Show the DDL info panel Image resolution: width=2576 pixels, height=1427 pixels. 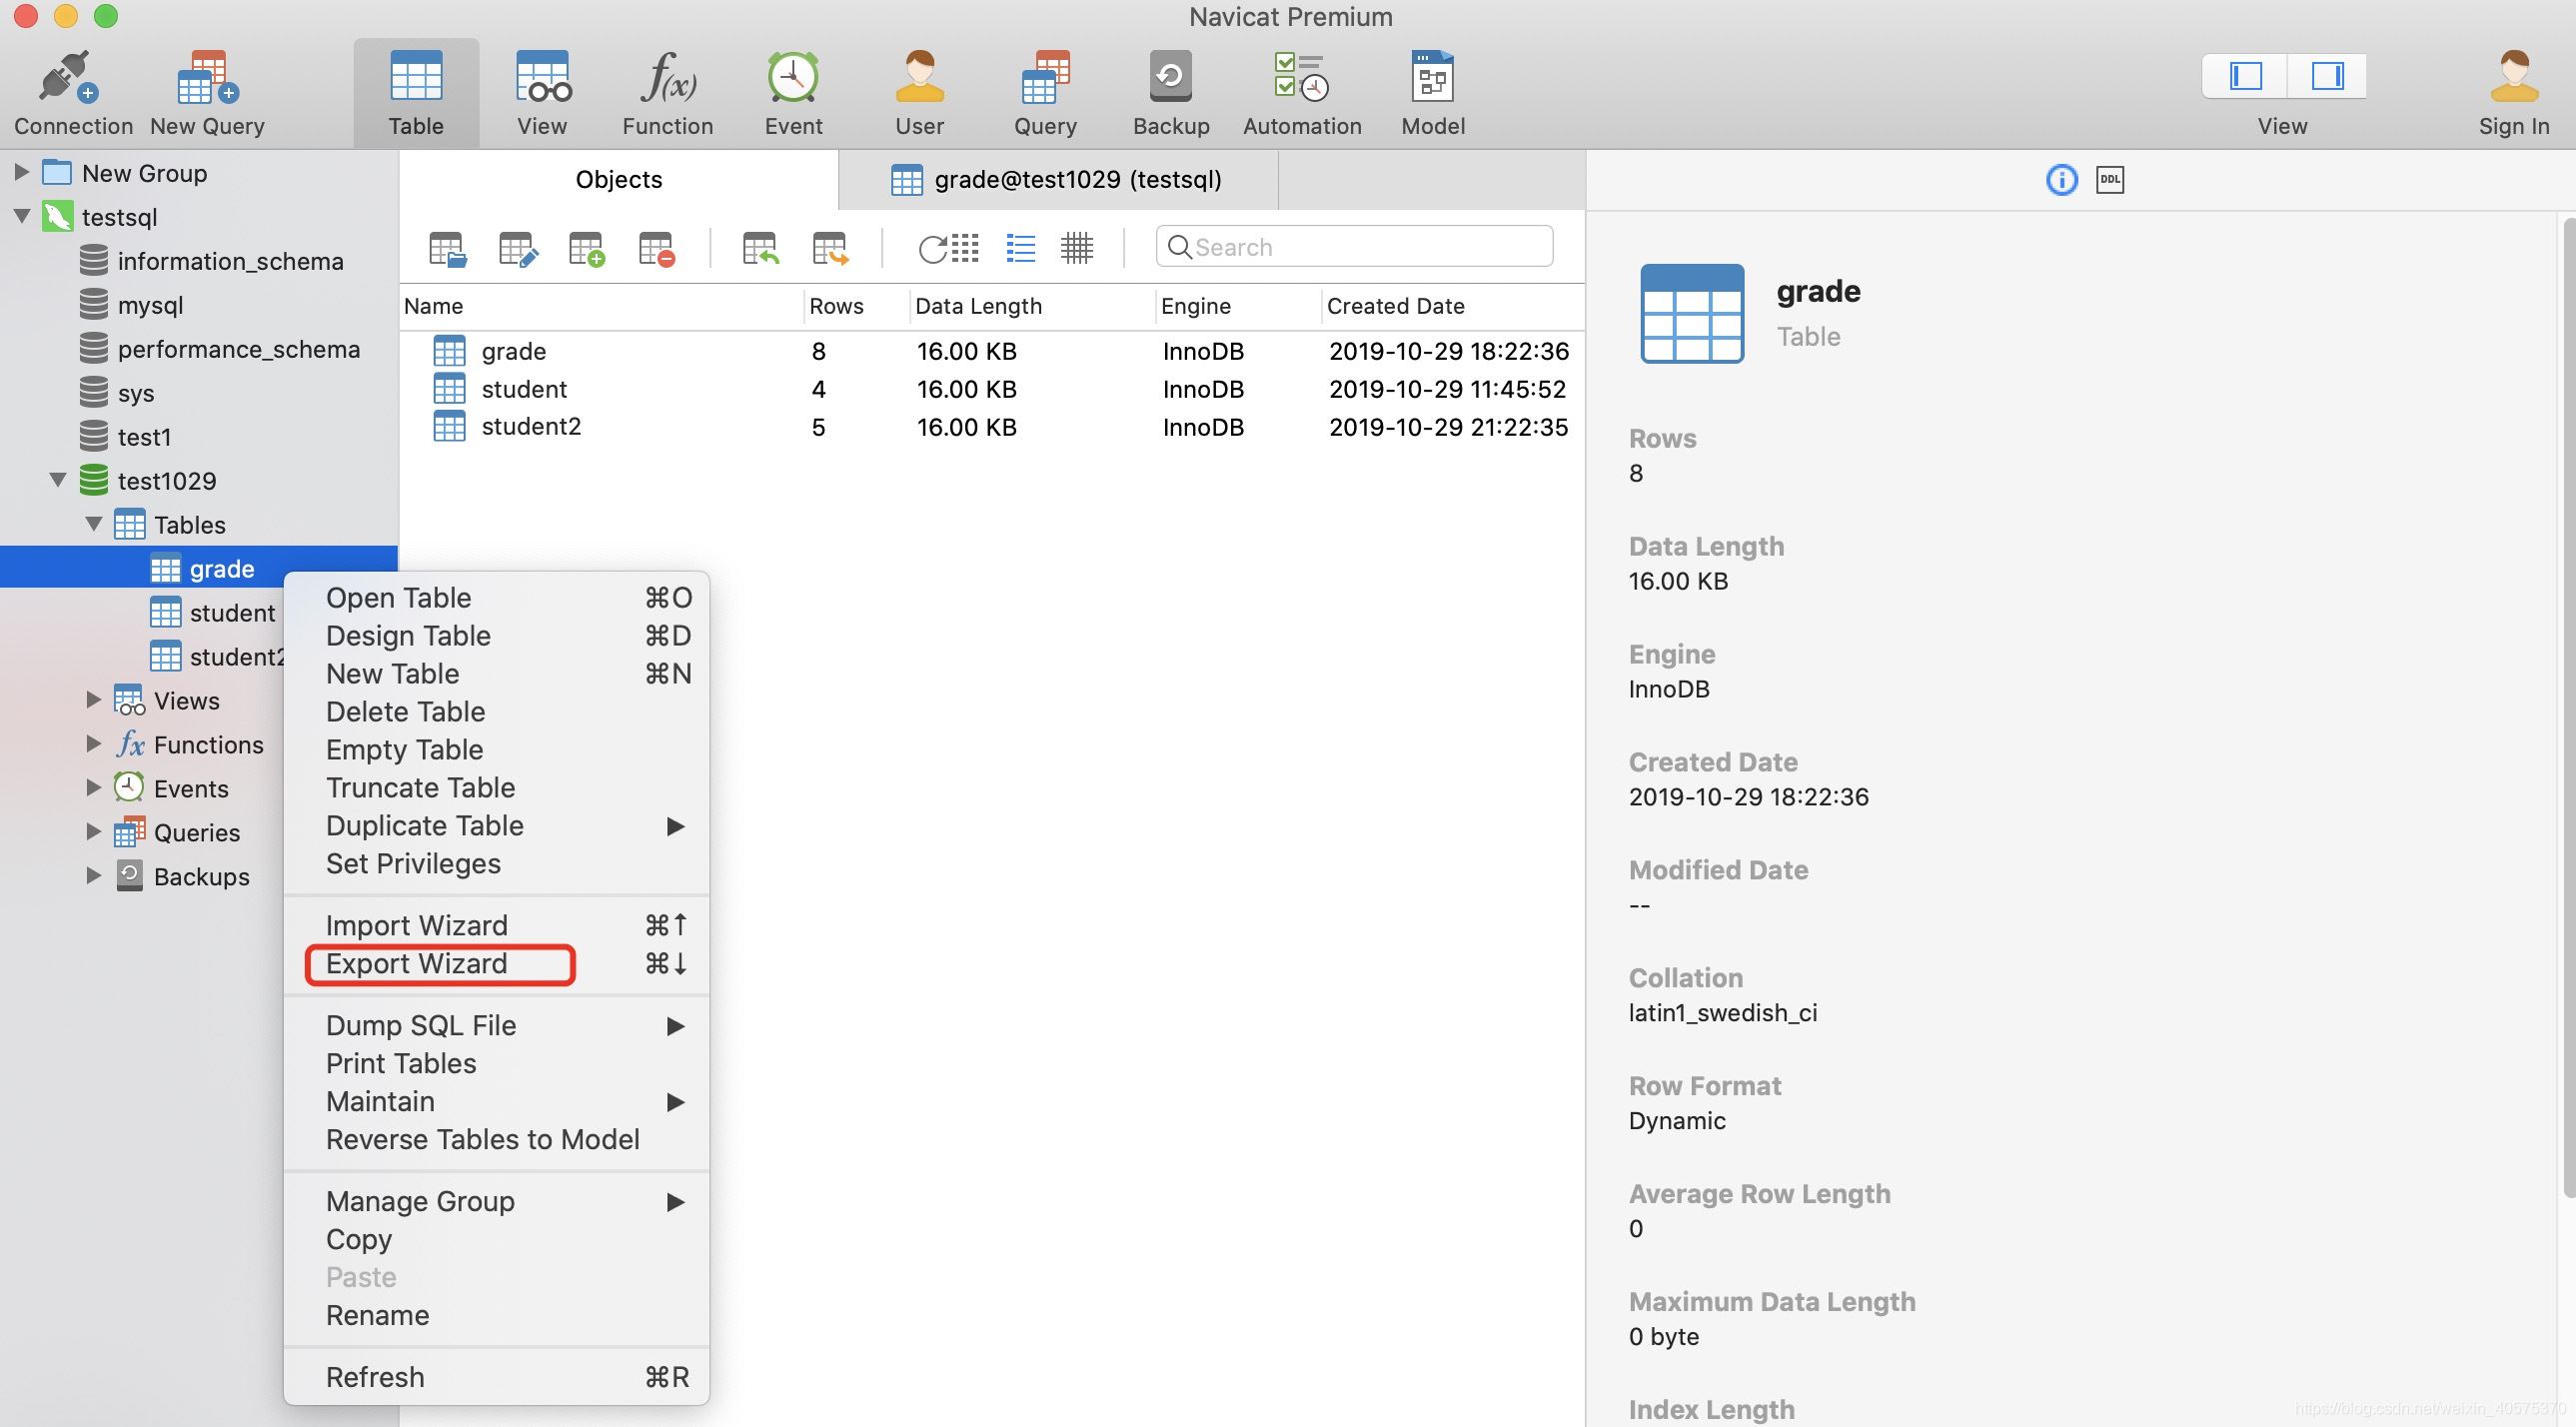point(2109,180)
